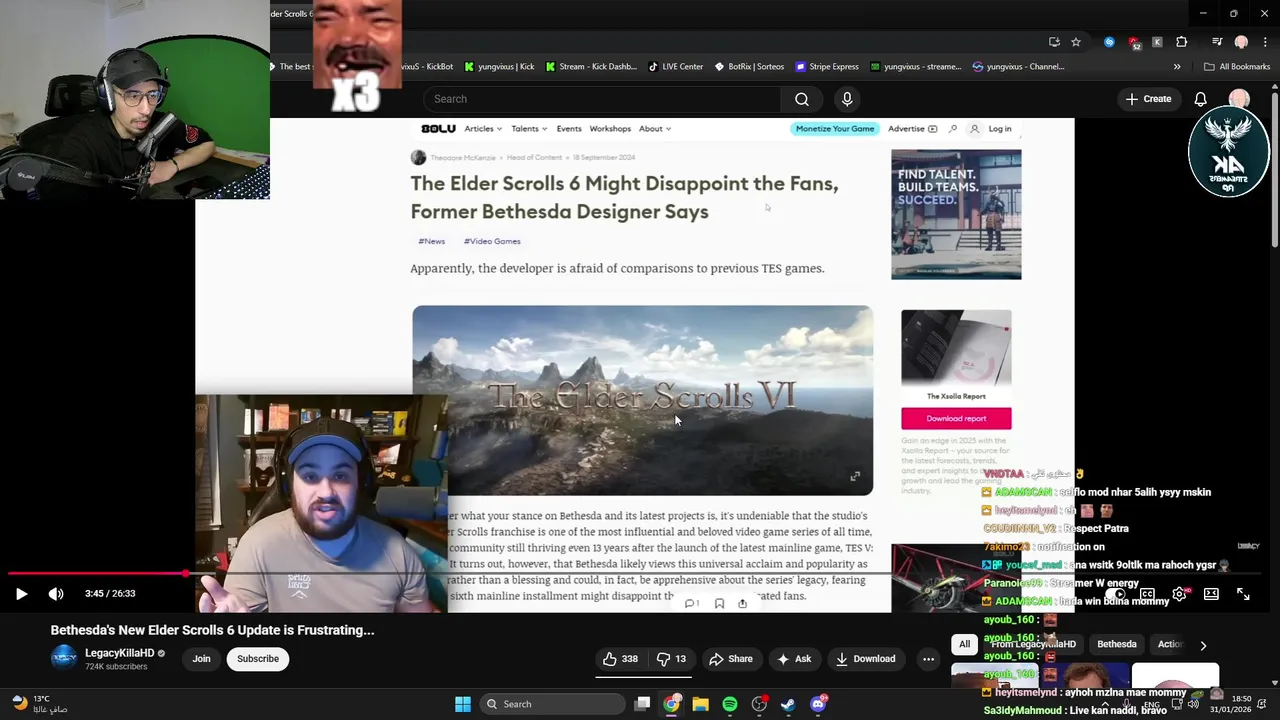Expand the About menu on the 80LV page

tap(655, 129)
